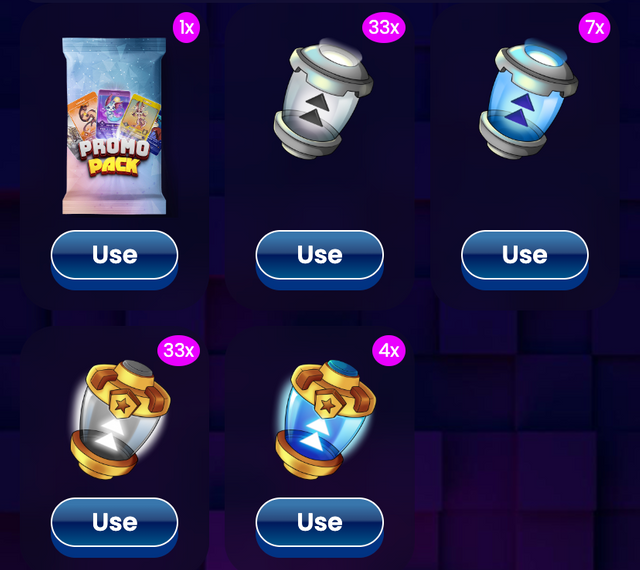Screen dimensions: 640x570
Task: Use the gold-trimmed blue potion
Action: [320, 522]
